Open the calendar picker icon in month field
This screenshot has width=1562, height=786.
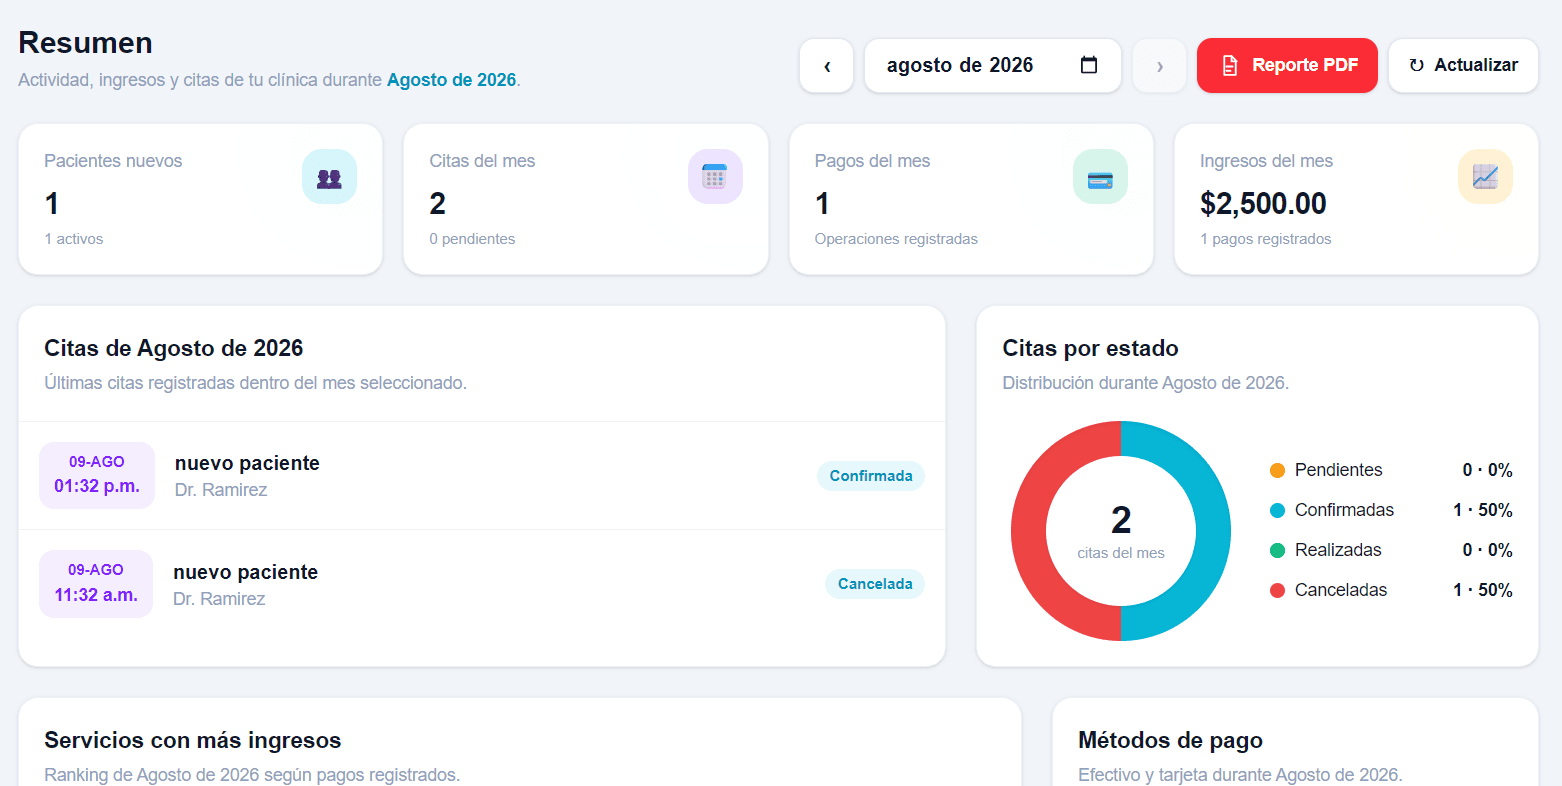[x=1089, y=65]
